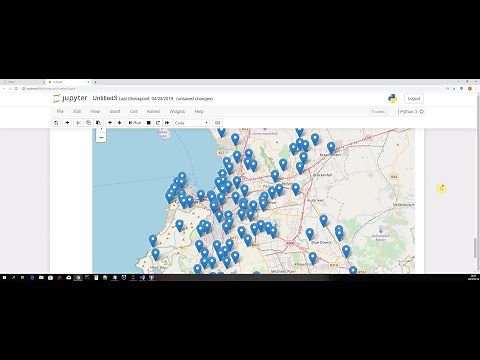Open a new browser tab with plus

pos(95,82)
